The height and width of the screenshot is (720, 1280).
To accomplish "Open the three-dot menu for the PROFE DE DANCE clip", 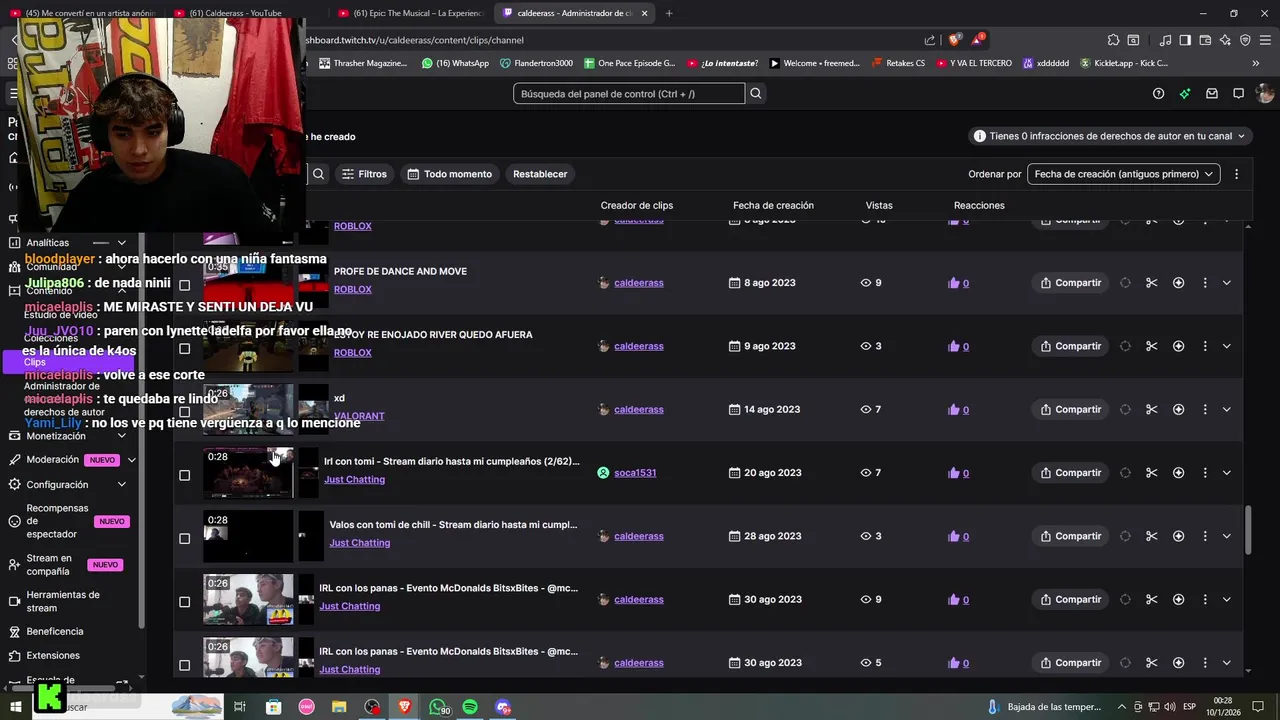I will pos(1205,283).
